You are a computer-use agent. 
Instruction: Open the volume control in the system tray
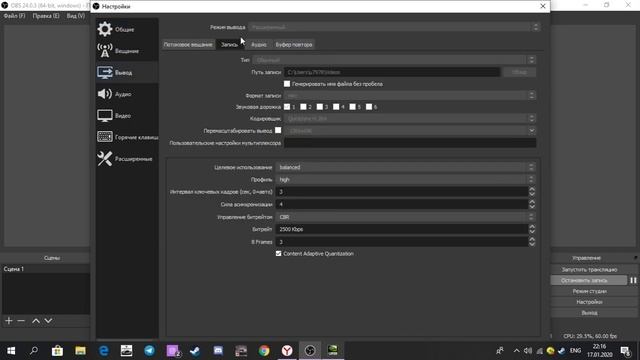[528, 351]
